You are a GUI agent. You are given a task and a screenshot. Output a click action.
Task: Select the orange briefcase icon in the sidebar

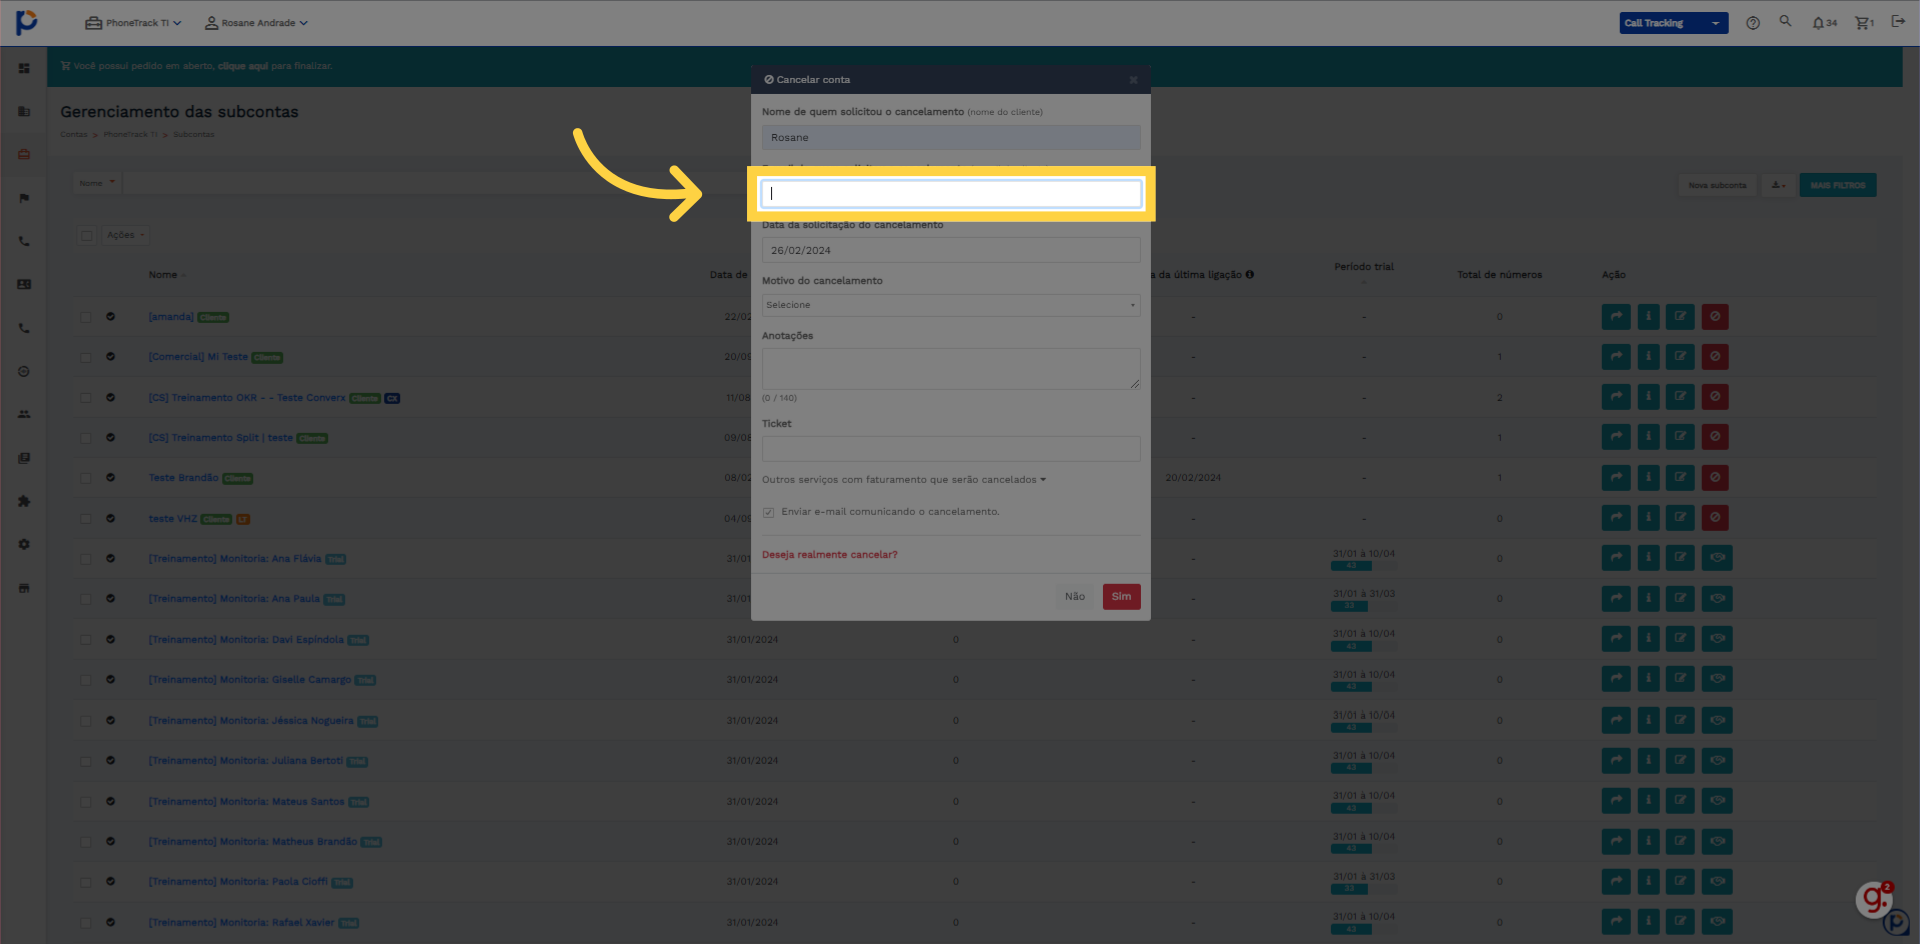[24, 154]
